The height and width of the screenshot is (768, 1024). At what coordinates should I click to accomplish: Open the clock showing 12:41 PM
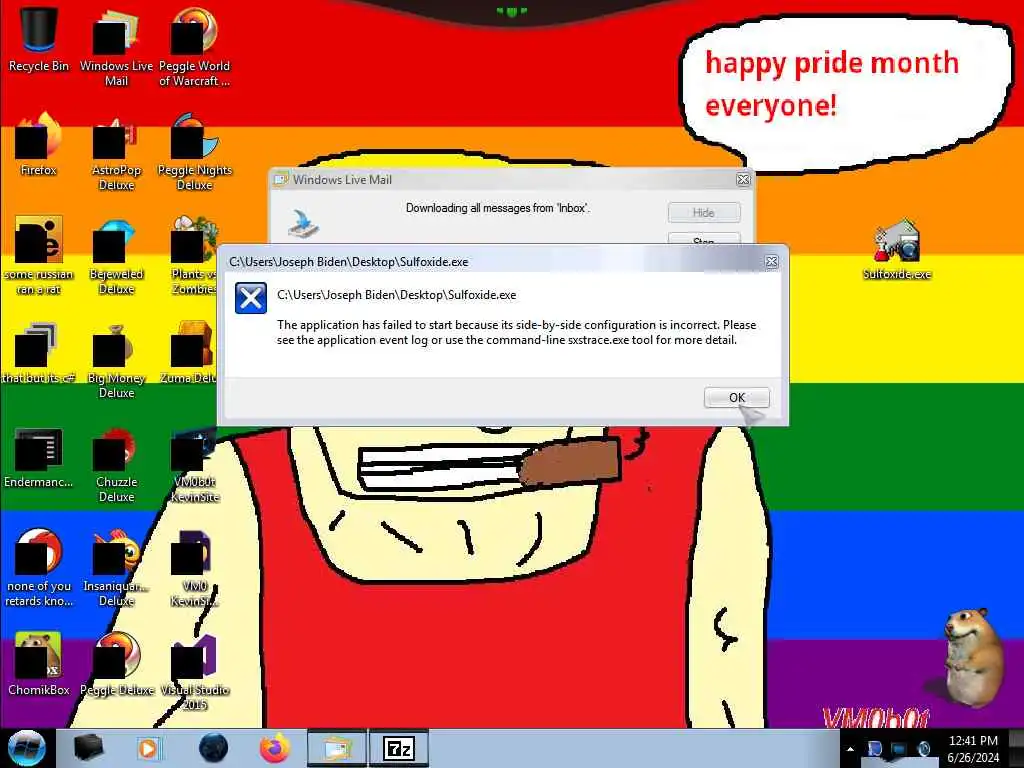973,749
